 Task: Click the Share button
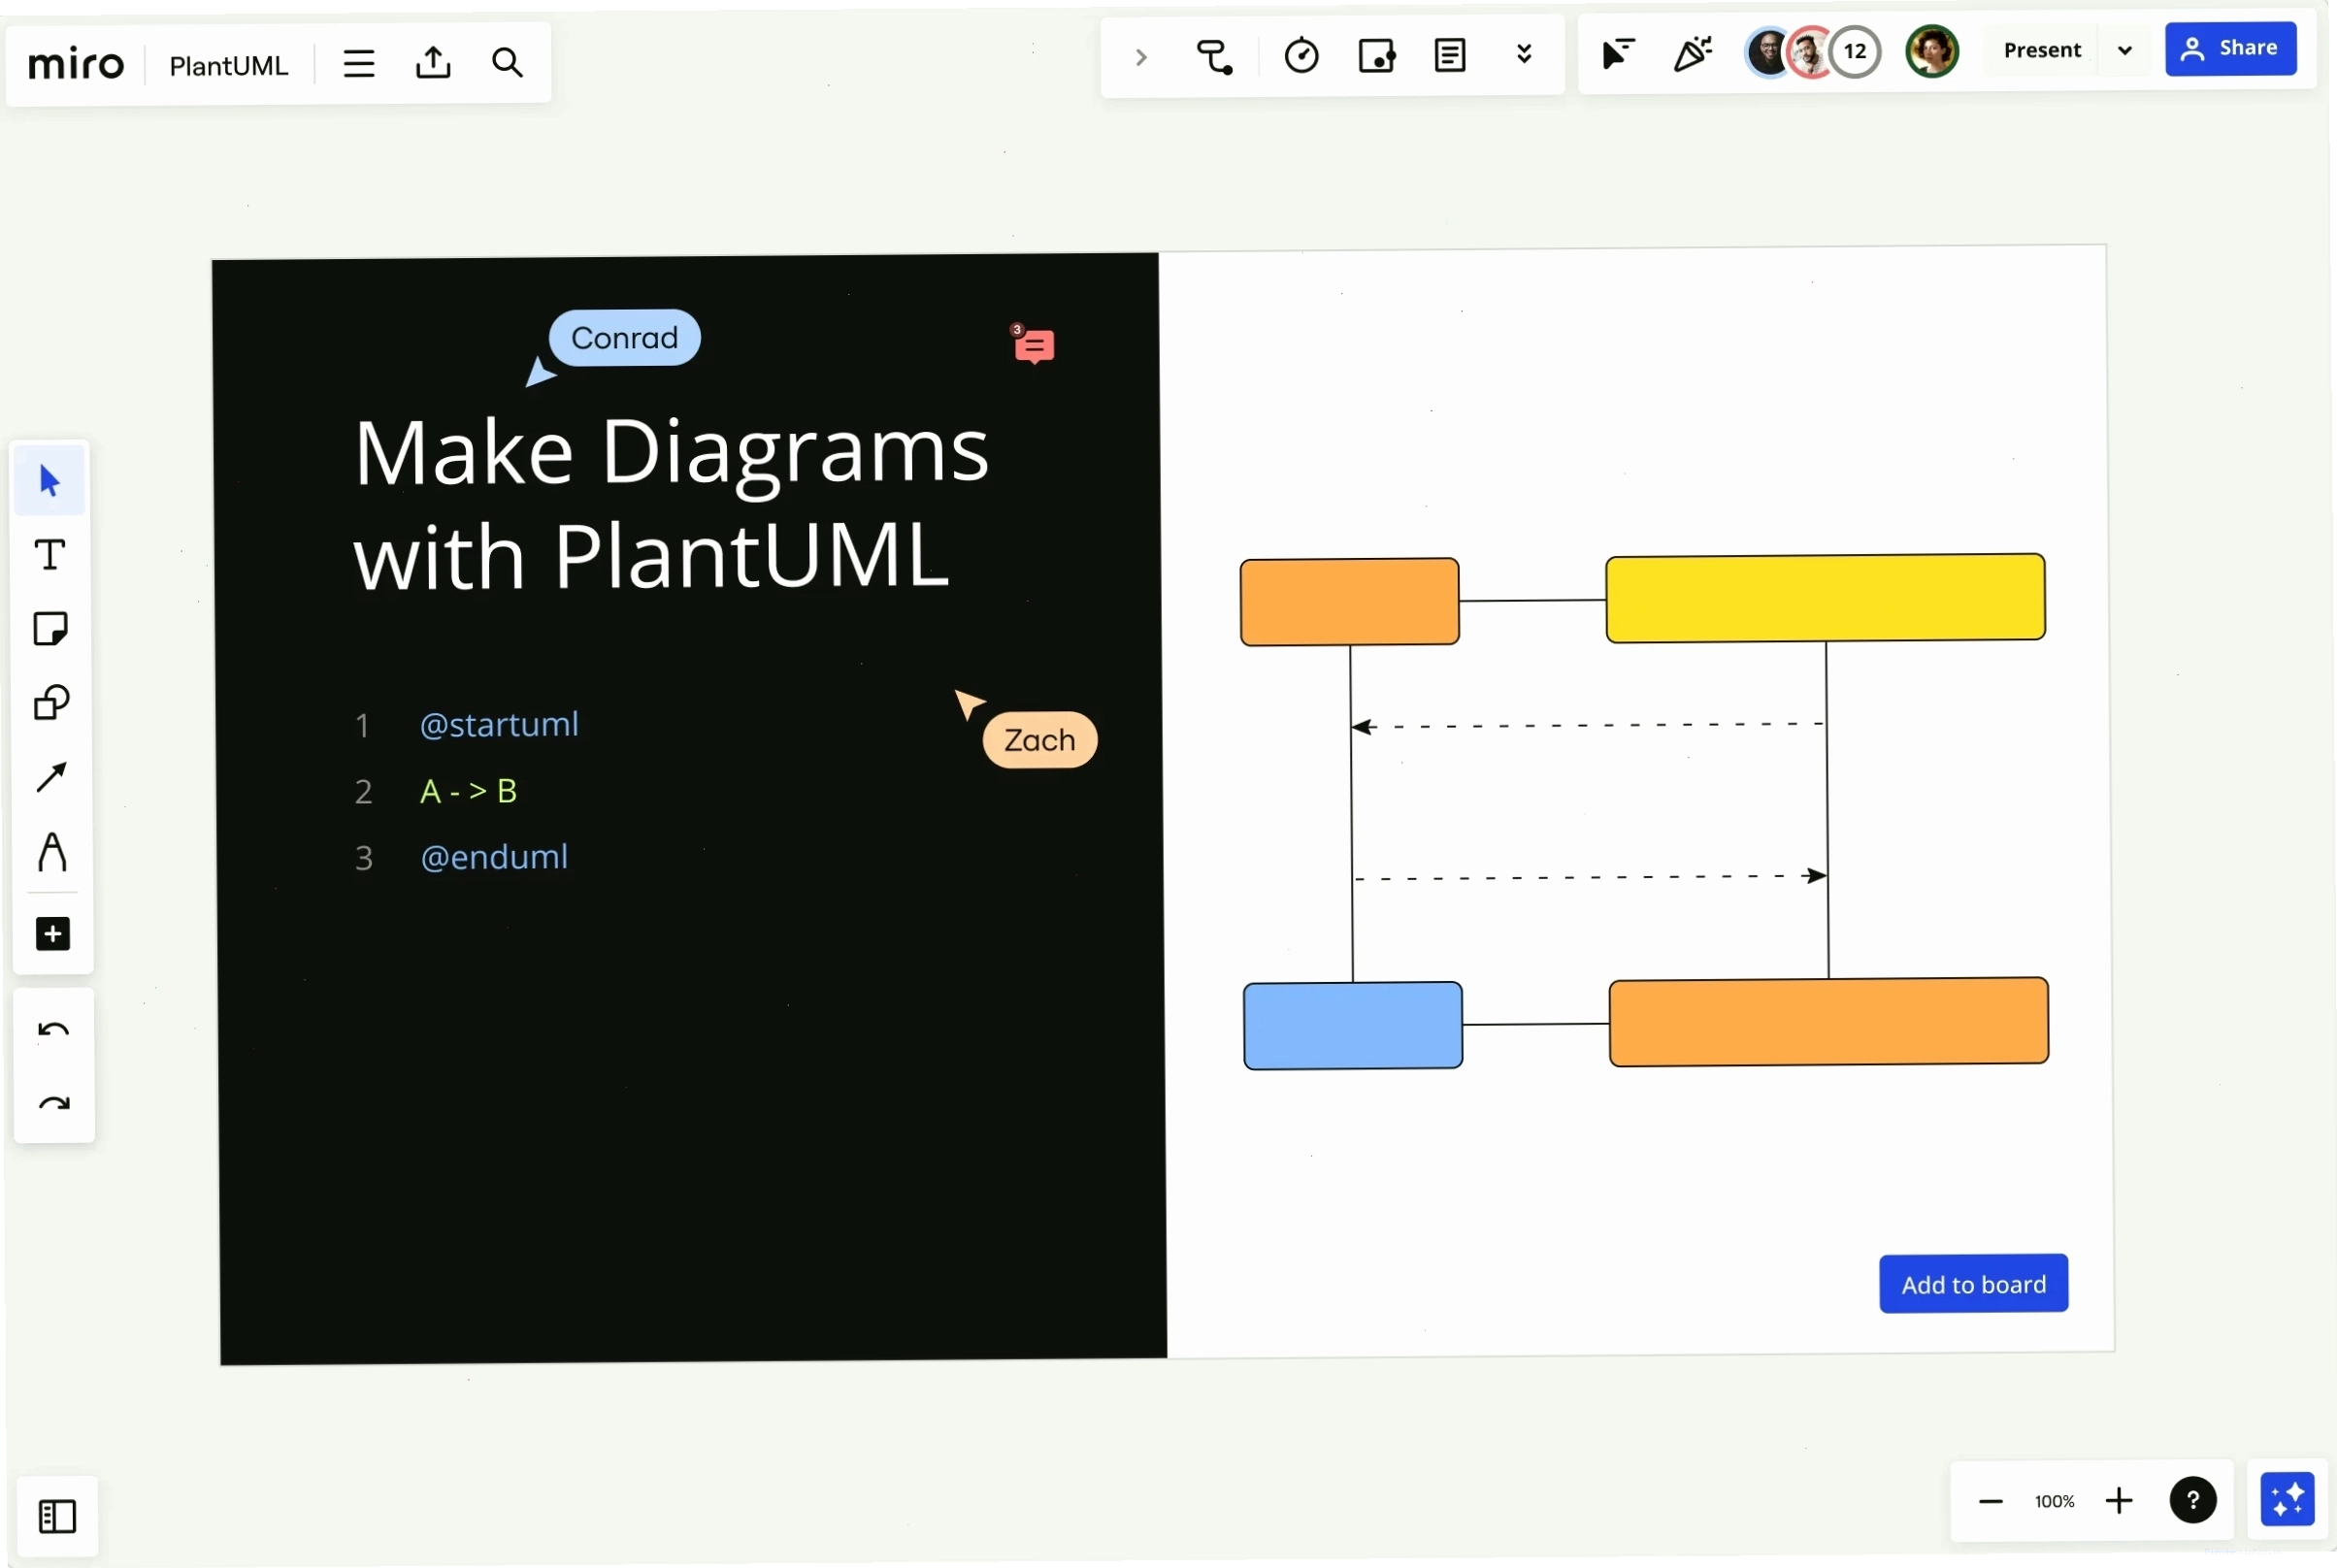click(2229, 48)
